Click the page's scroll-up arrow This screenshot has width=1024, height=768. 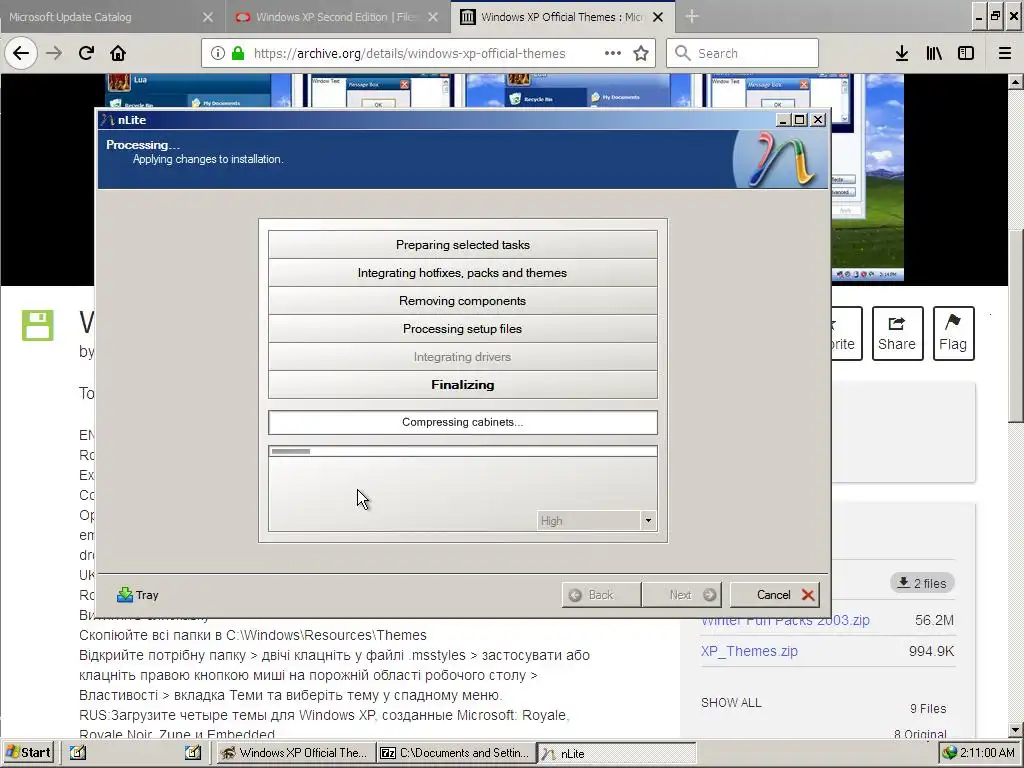pos(1016,82)
